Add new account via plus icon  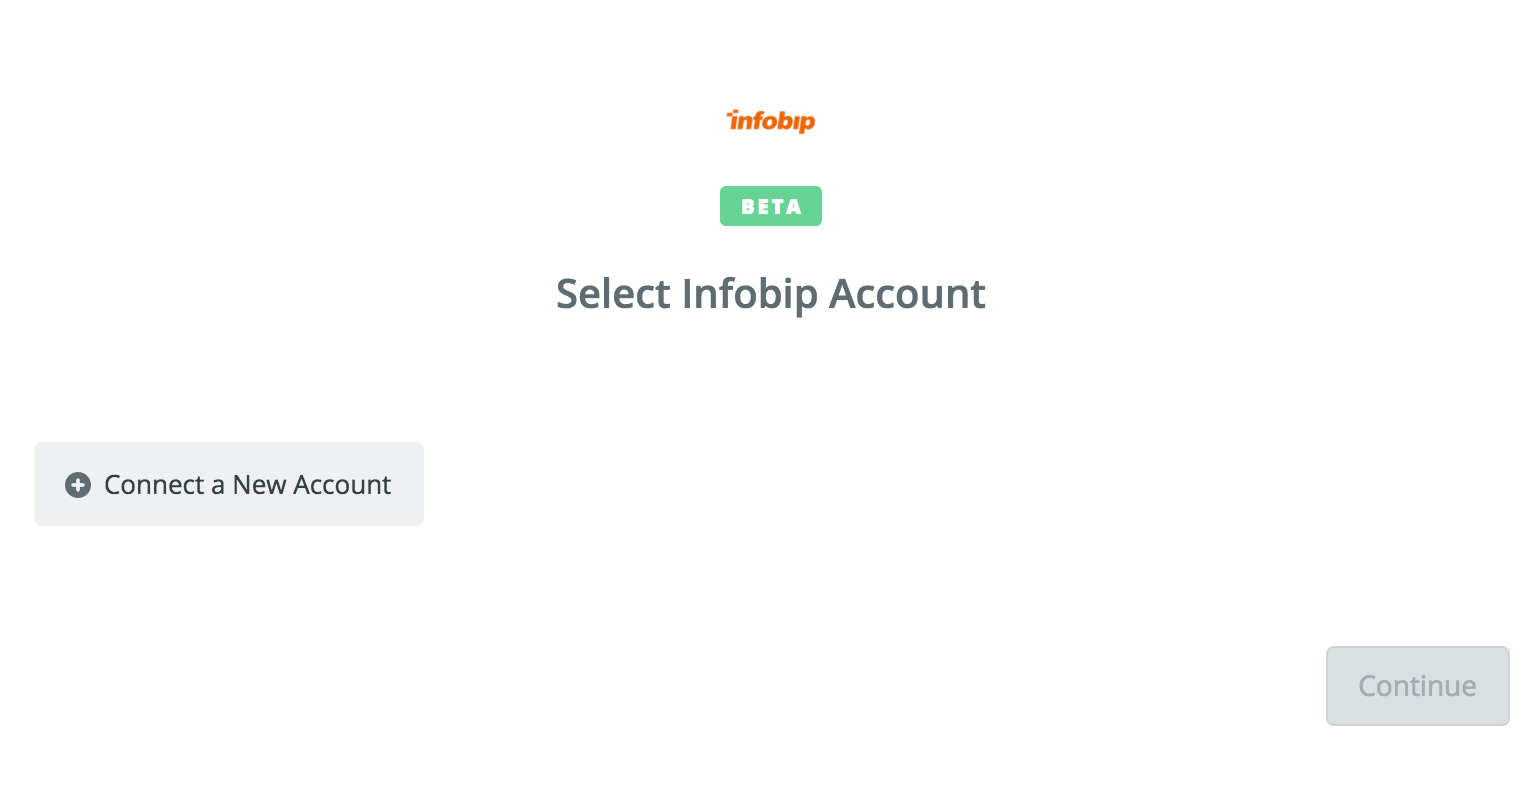pyautogui.click(x=78, y=485)
